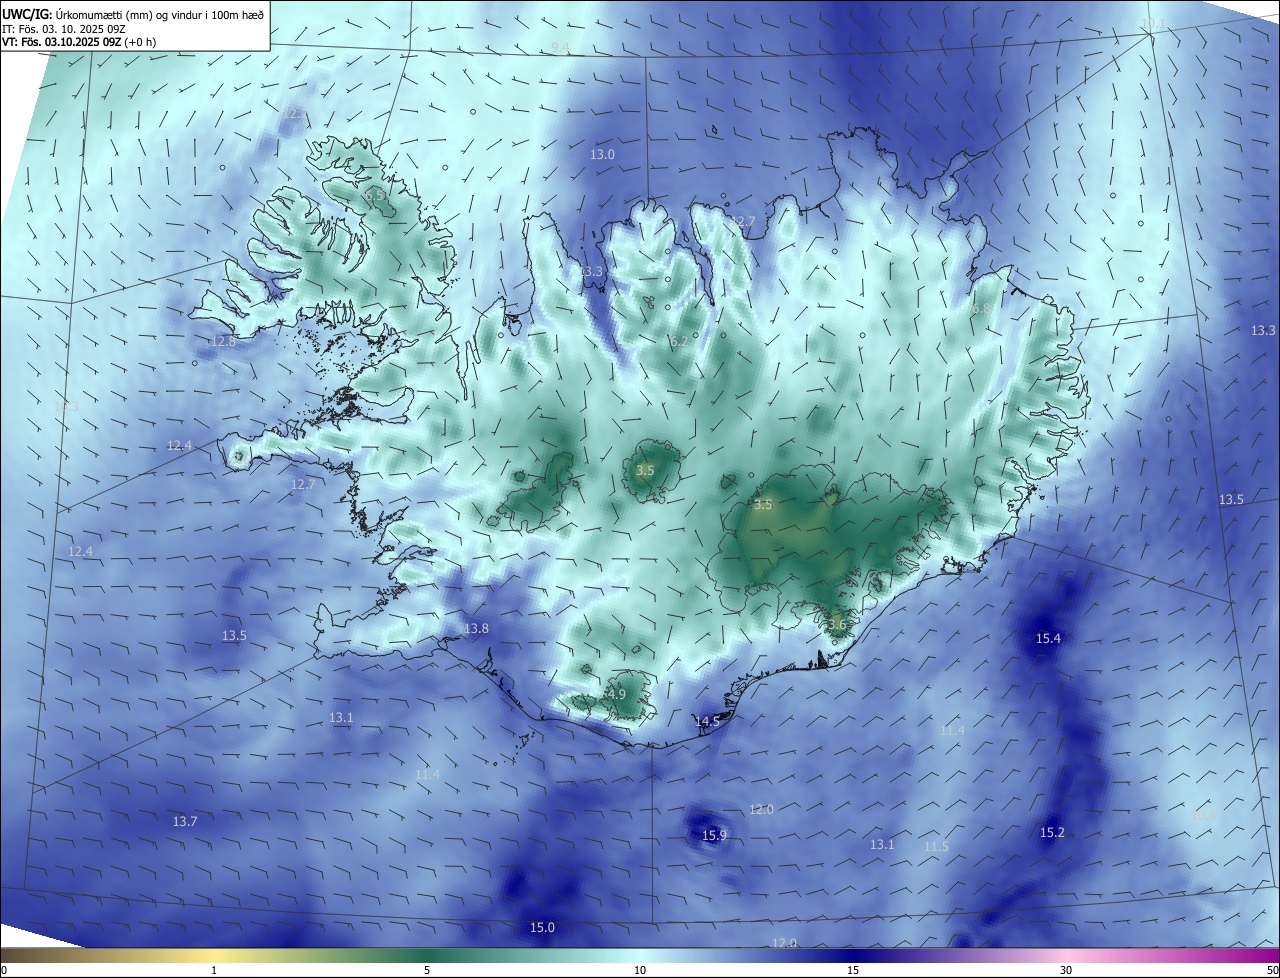Select the 14.5 value label on the coast
Image resolution: width=1280 pixels, height=978 pixels.
[x=707, y=721]
